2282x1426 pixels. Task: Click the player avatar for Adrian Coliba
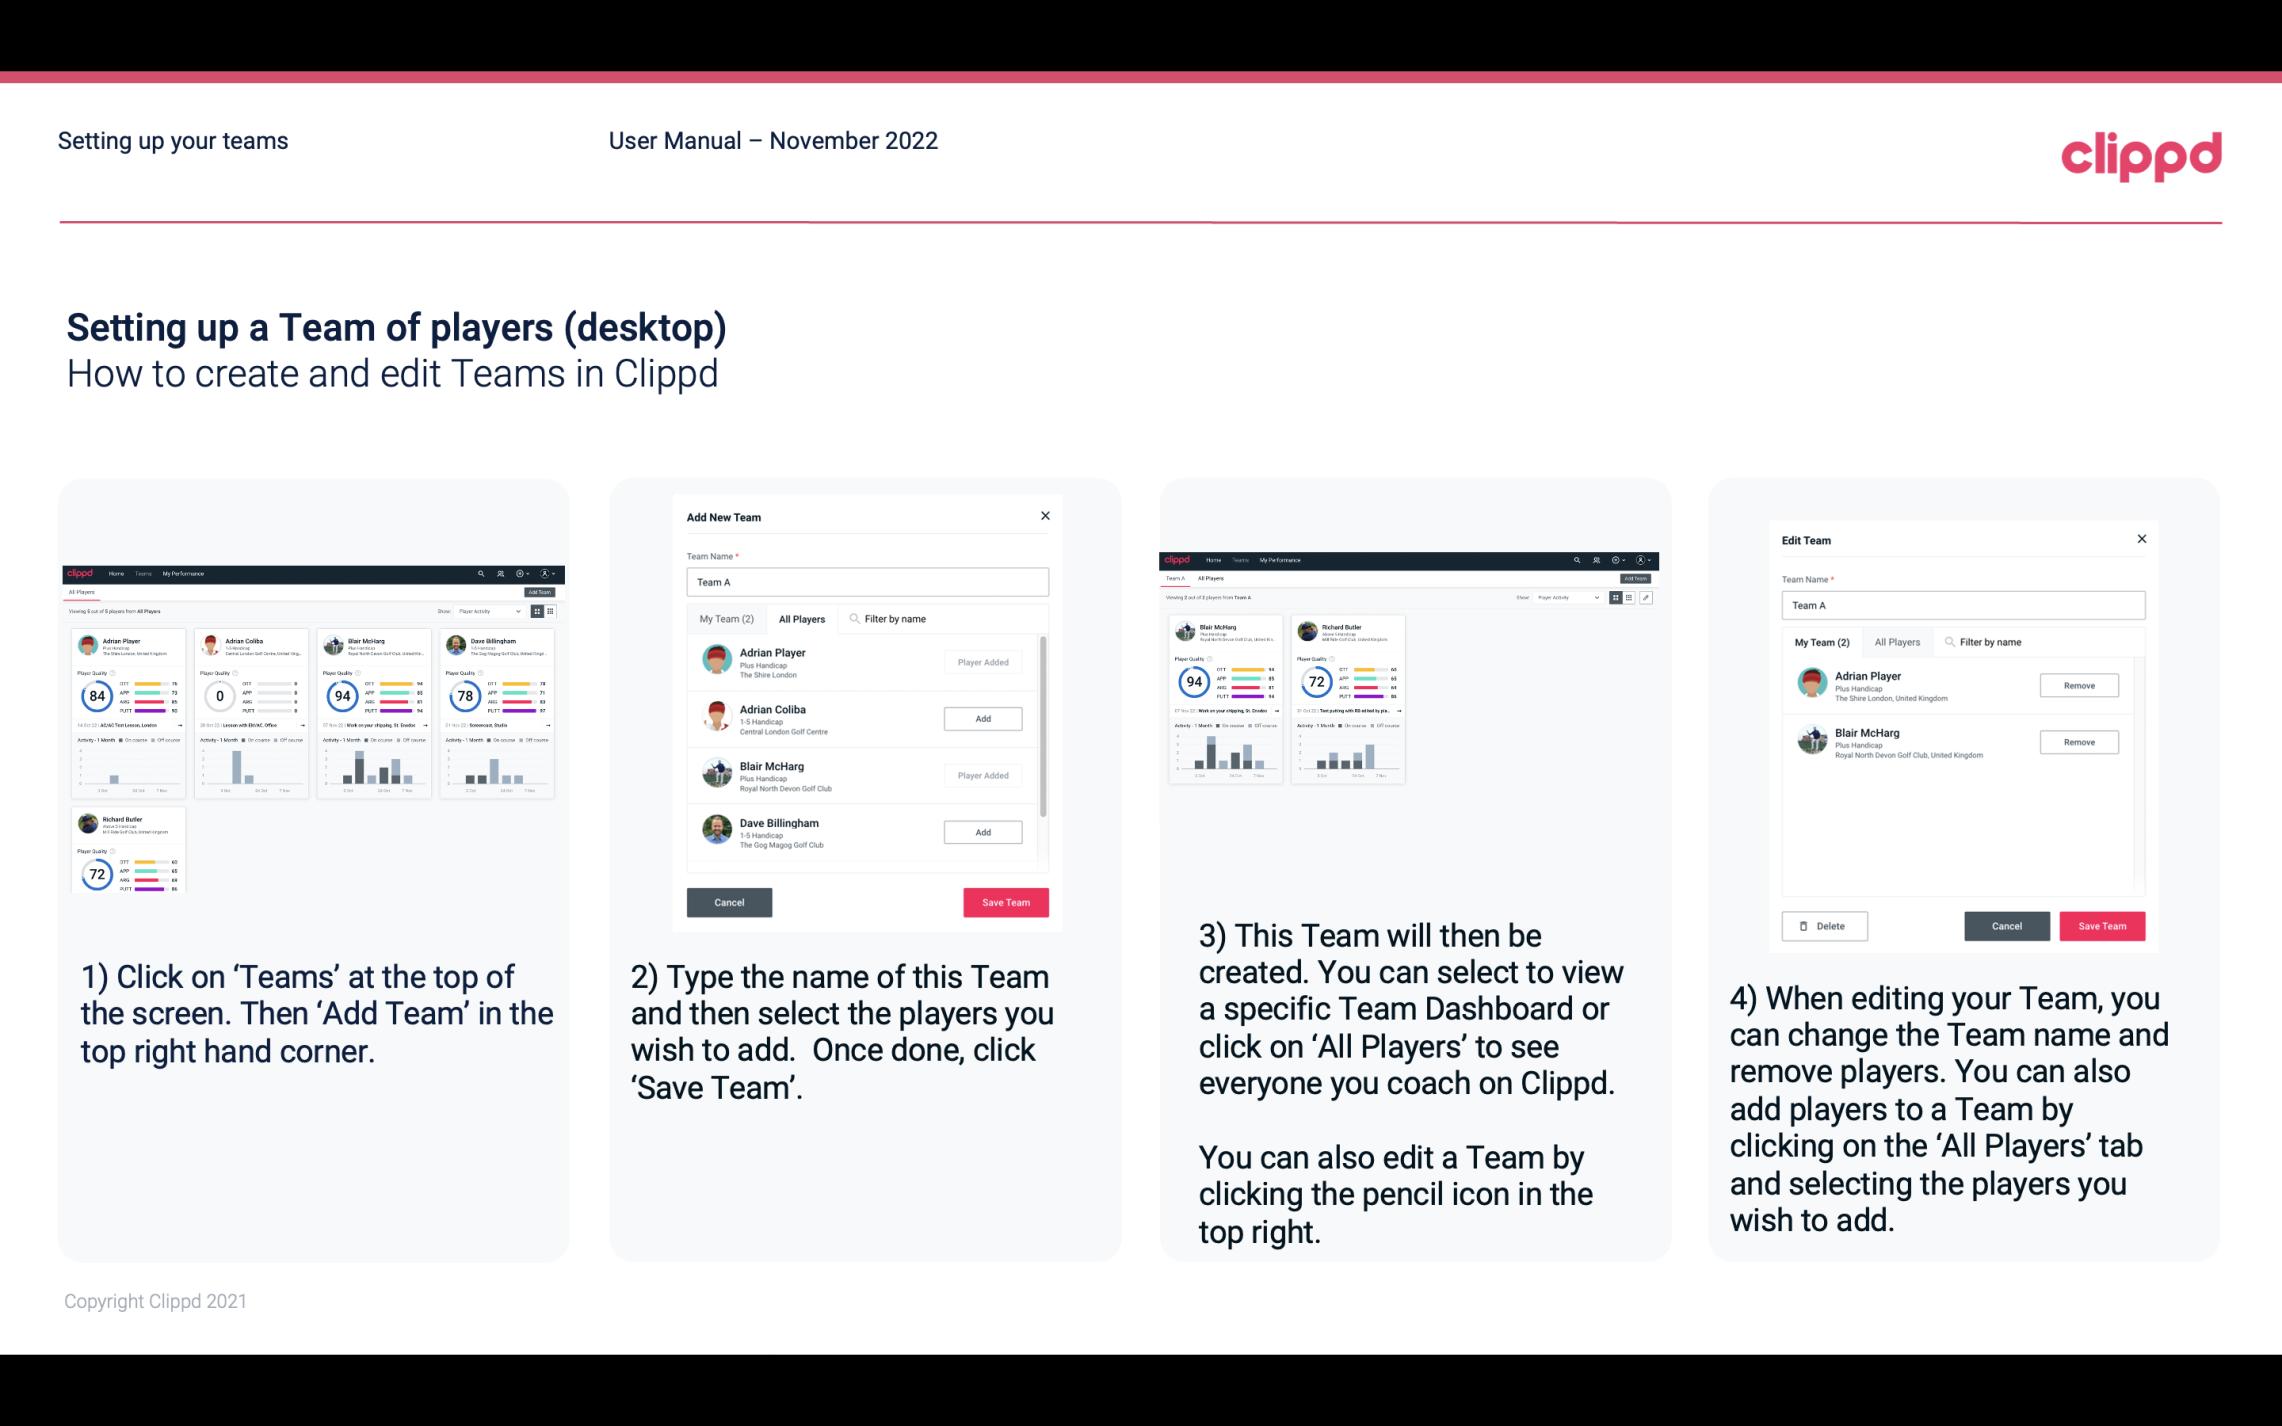click(x=716, y=718)
